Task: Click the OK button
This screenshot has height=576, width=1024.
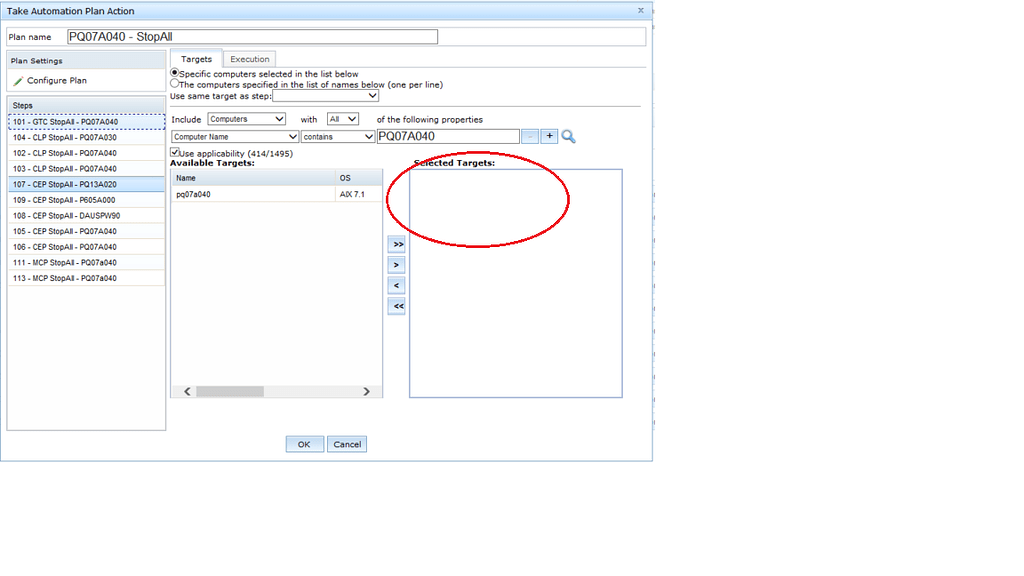Action: click(x=304, y=444)
